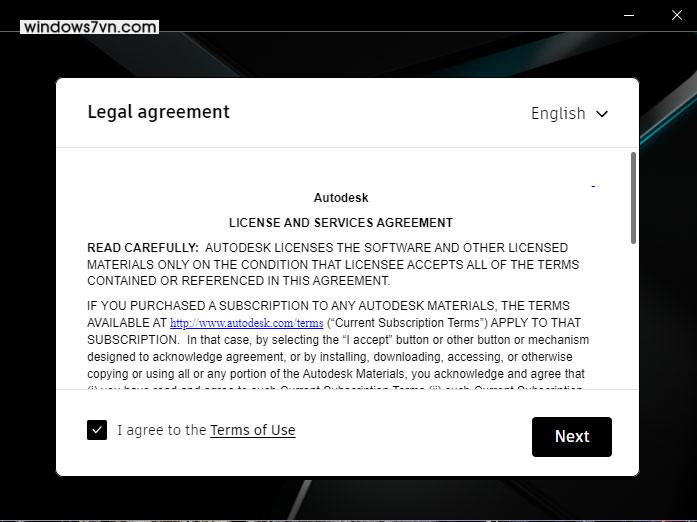Viewport: 697px width, 522px height.
Task: Click the "I agree to the" label text
Action: coord(162,430)
